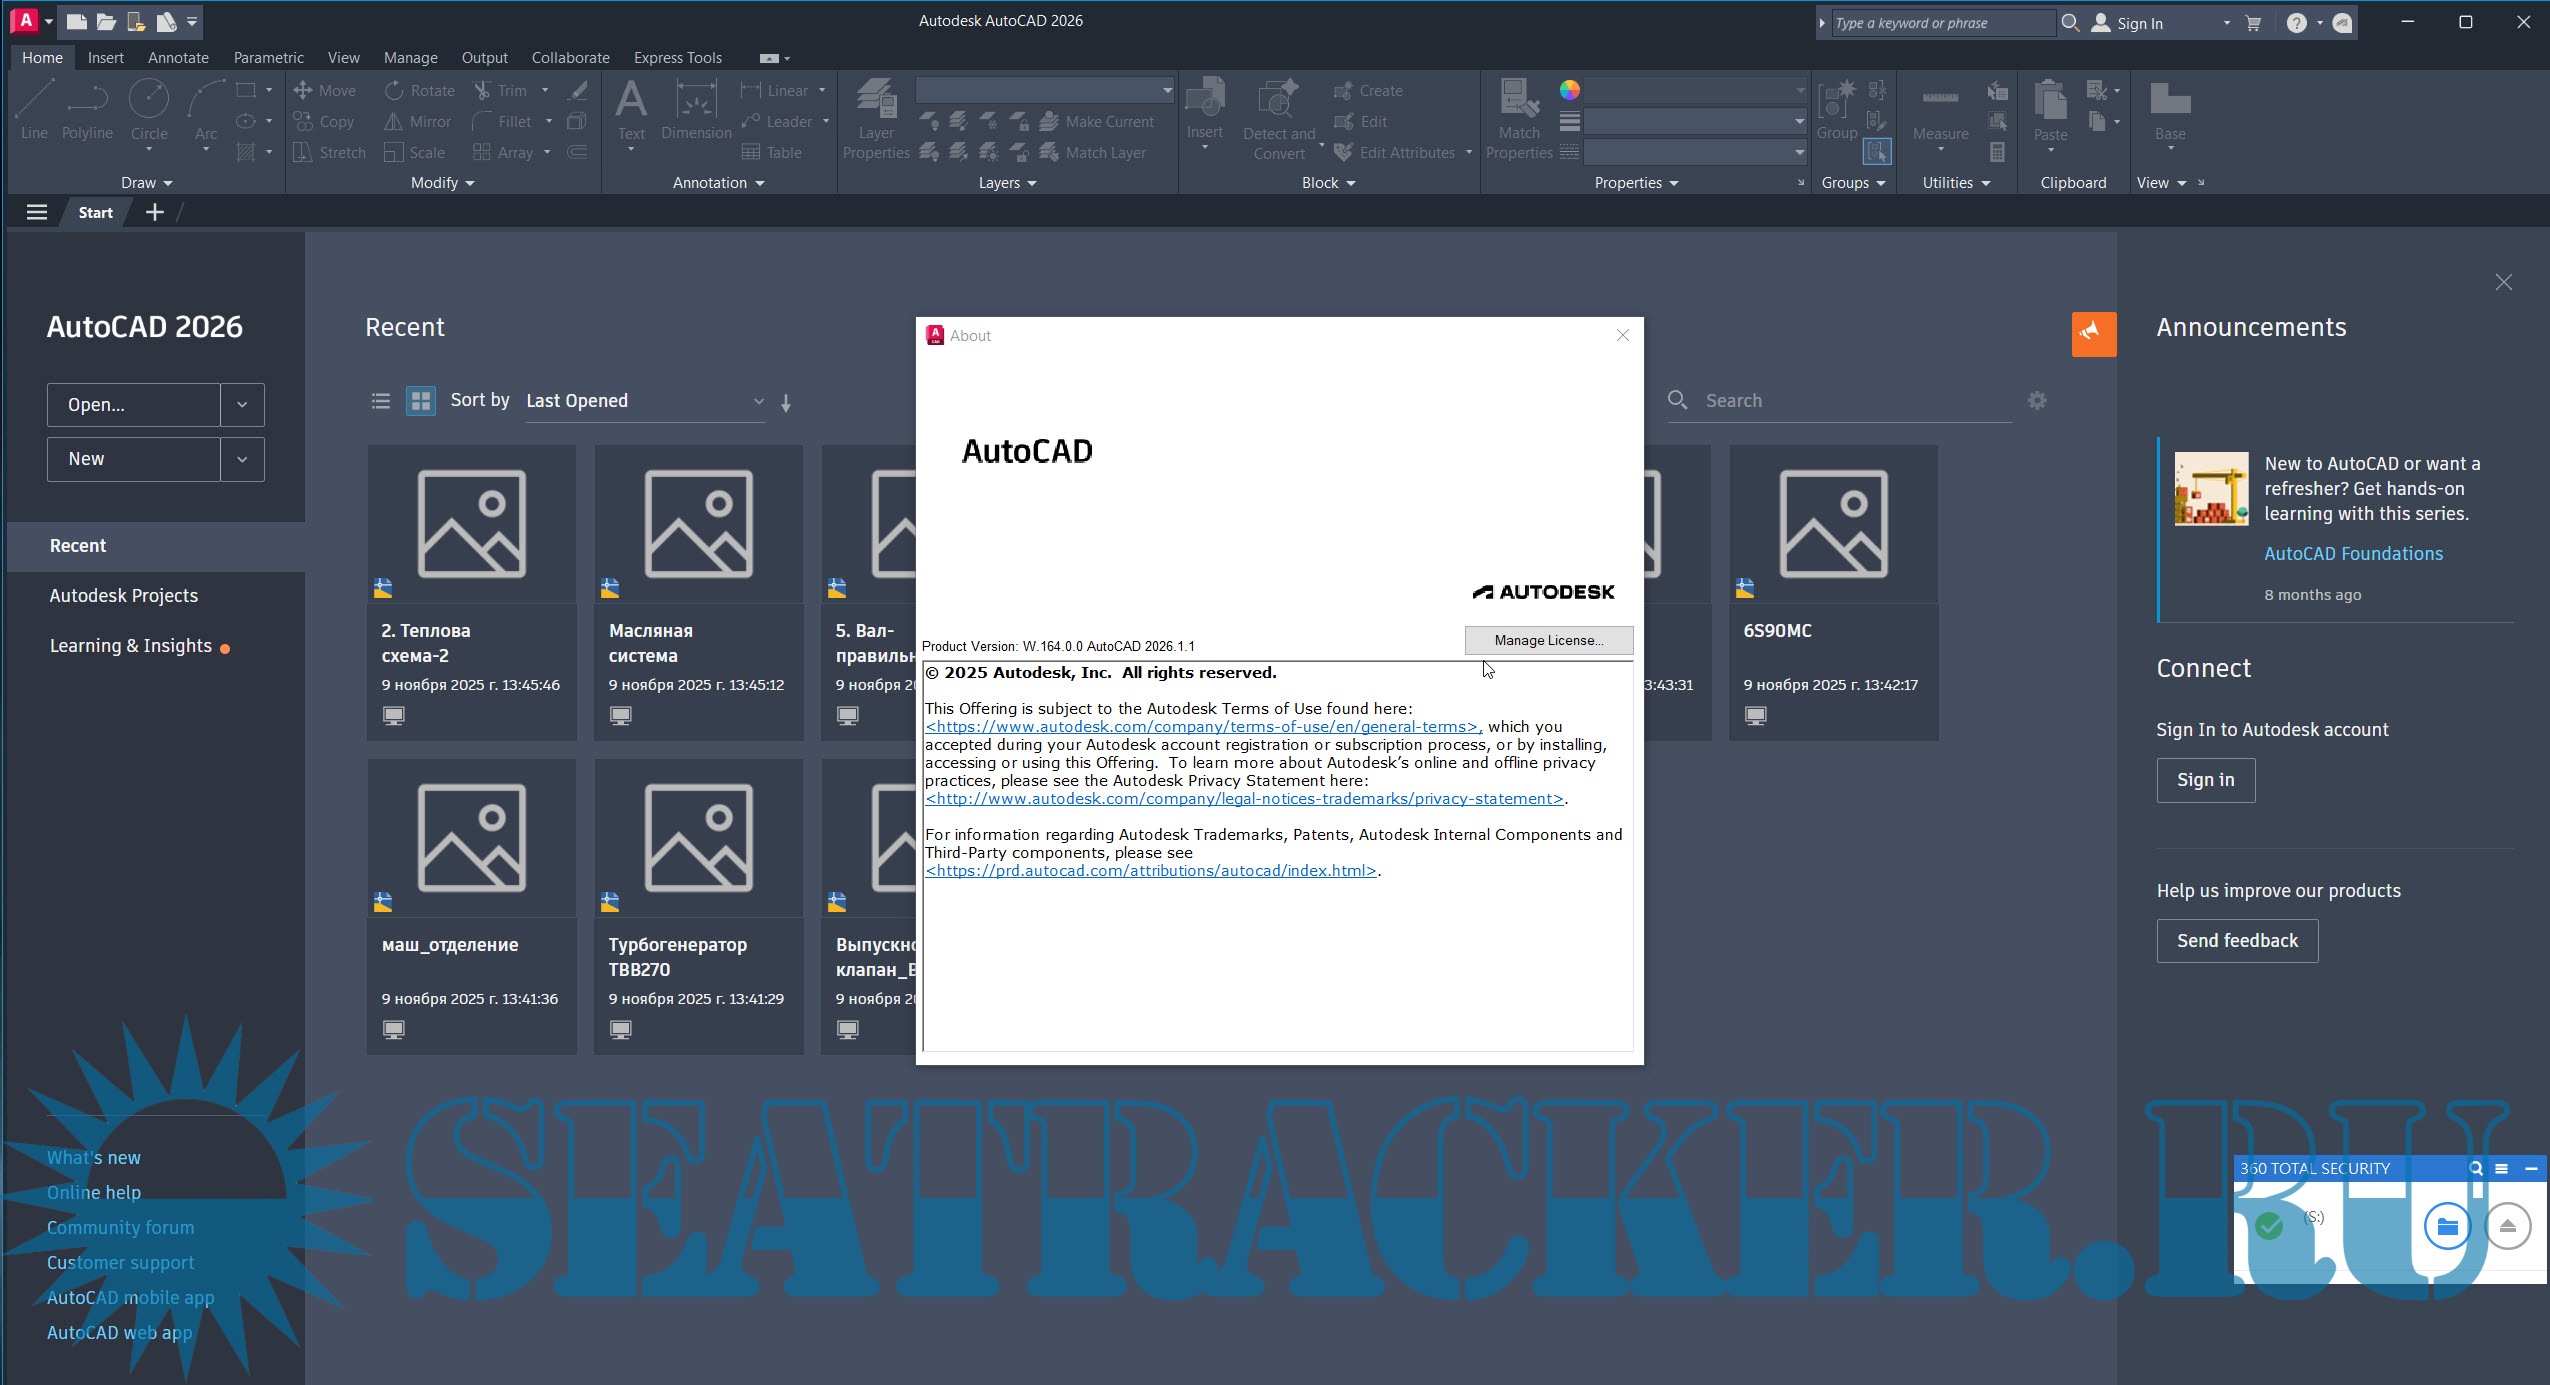Click the Autodesk App Store cart icon
The image size is (2550, 1385).
tap(2252, 23)
